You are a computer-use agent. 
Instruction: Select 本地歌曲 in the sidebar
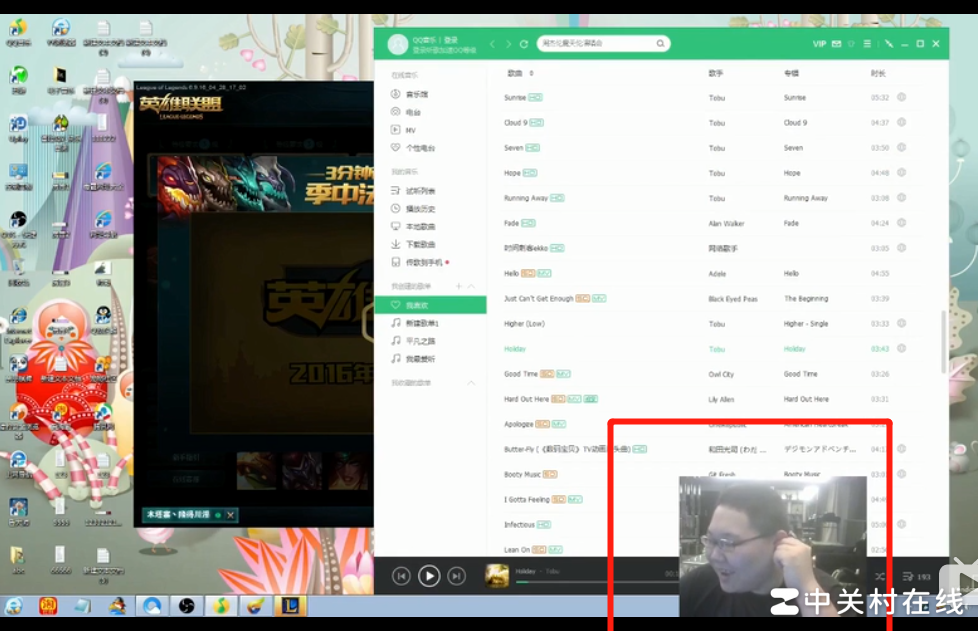[420, 227]
